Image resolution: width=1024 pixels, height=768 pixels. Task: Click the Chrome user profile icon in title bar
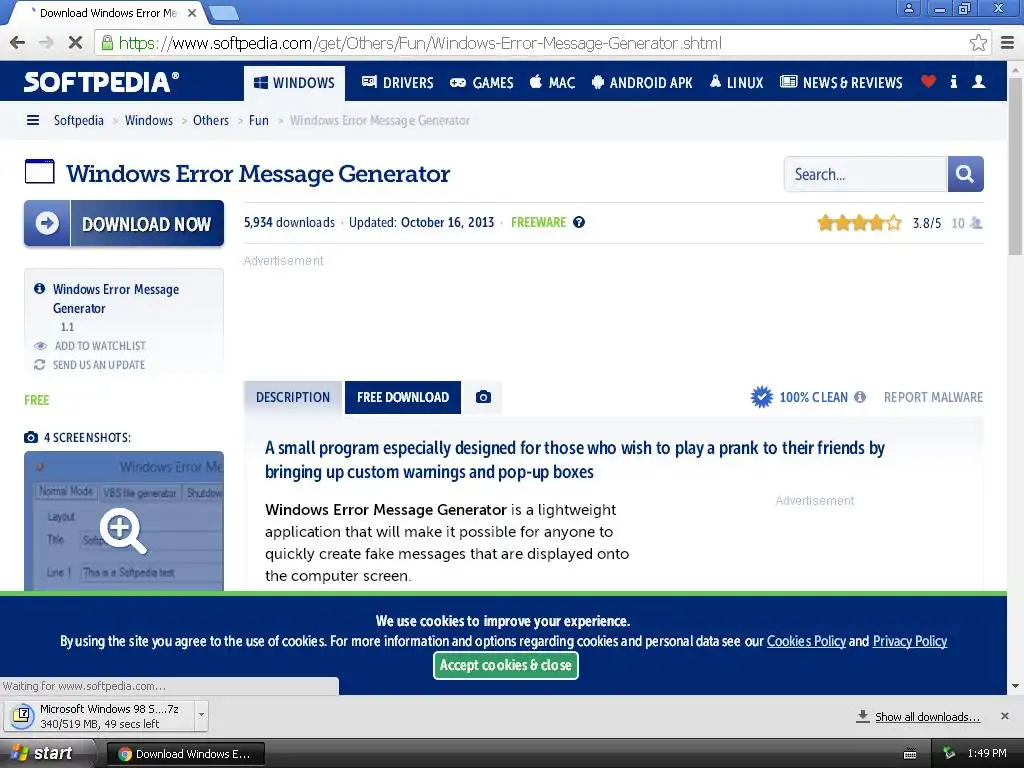click(x=908, y=8)
